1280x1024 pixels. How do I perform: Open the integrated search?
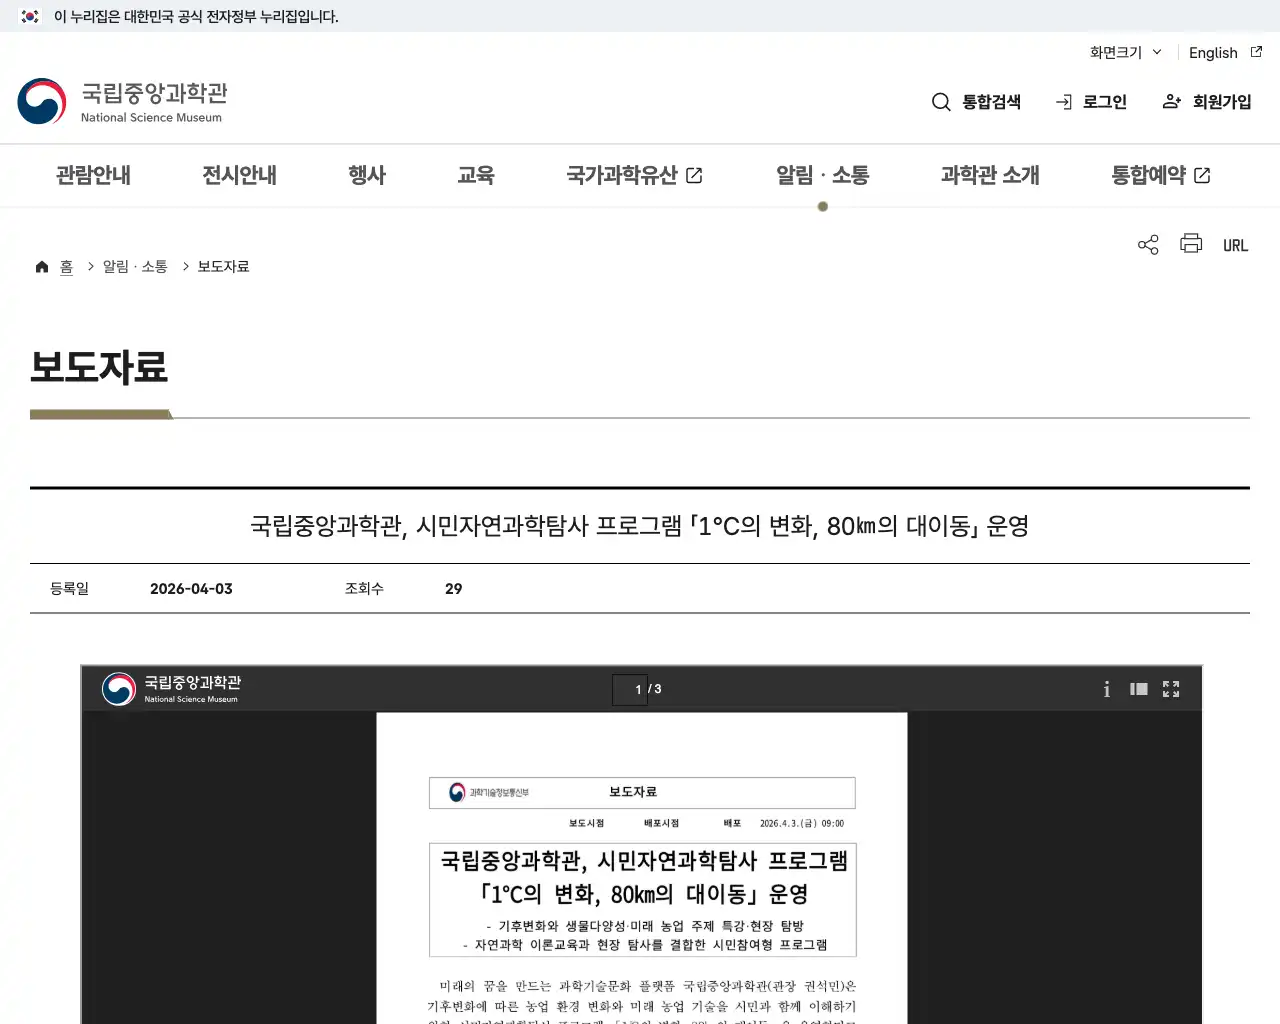click(x=975, y=101)
